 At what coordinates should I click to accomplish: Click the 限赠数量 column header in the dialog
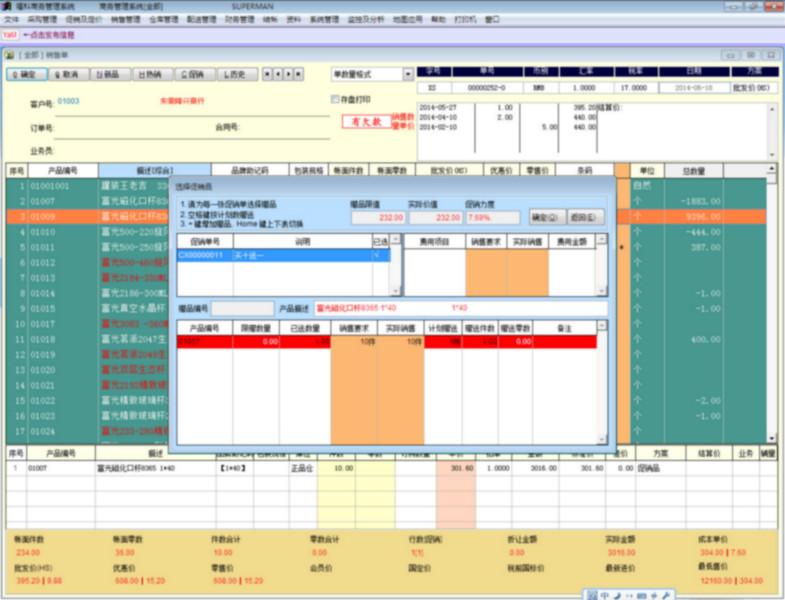(256, 329)
